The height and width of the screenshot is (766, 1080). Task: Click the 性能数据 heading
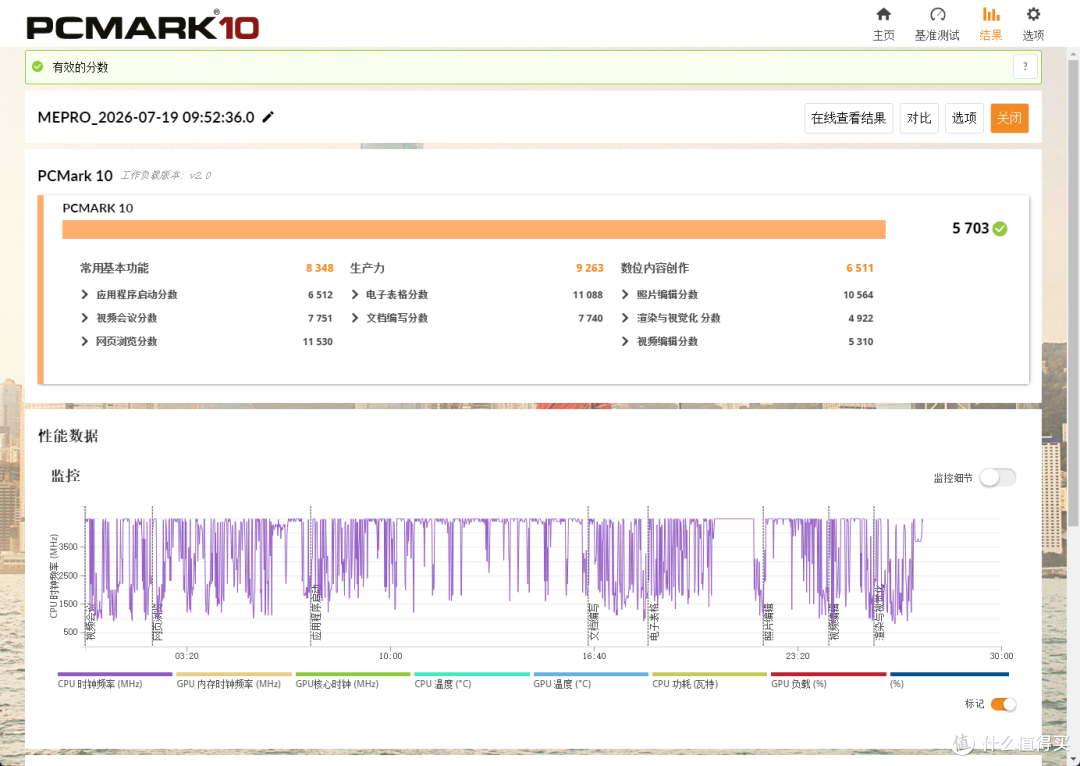click(x=68, y=436)
